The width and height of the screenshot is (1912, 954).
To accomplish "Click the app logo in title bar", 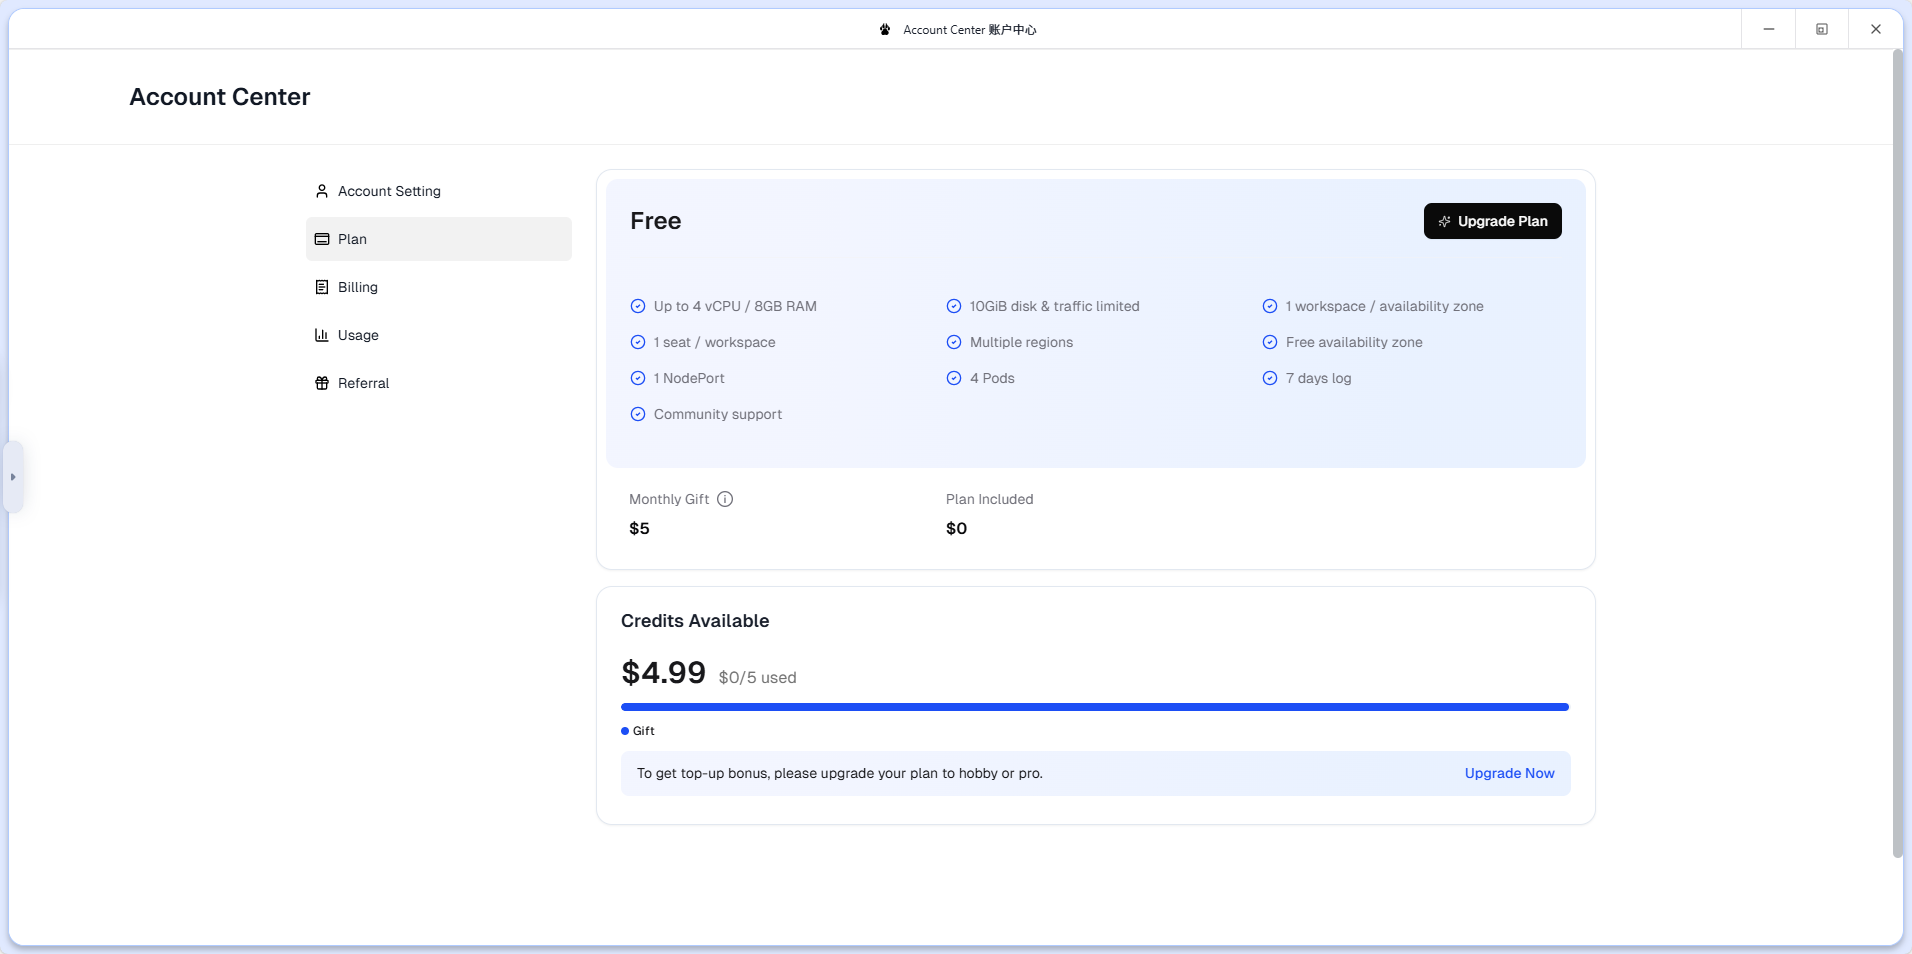I will 885,30.
